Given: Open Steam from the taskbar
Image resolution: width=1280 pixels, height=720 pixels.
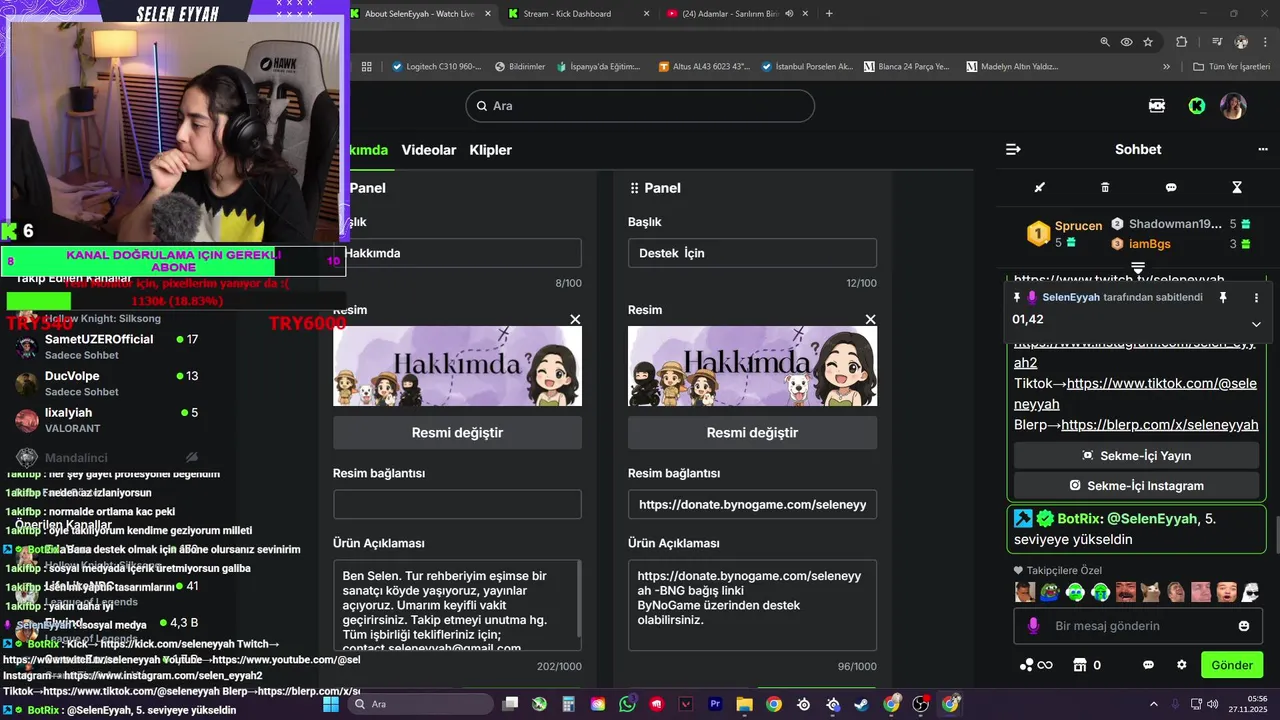Looking at the screenshot, I should 862,704.
